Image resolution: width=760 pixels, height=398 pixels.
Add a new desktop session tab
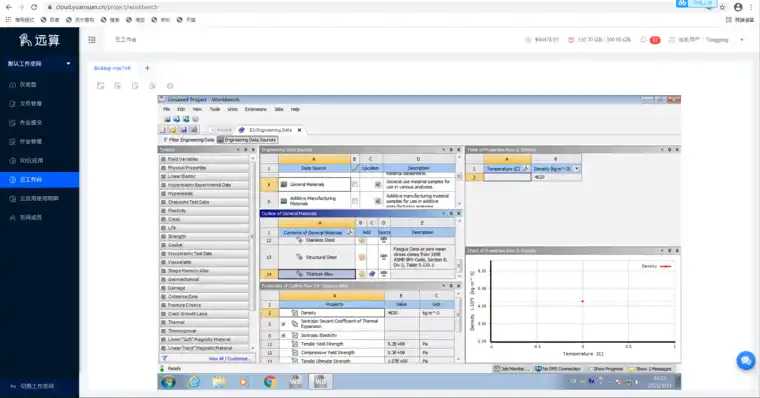pos(147,68)
